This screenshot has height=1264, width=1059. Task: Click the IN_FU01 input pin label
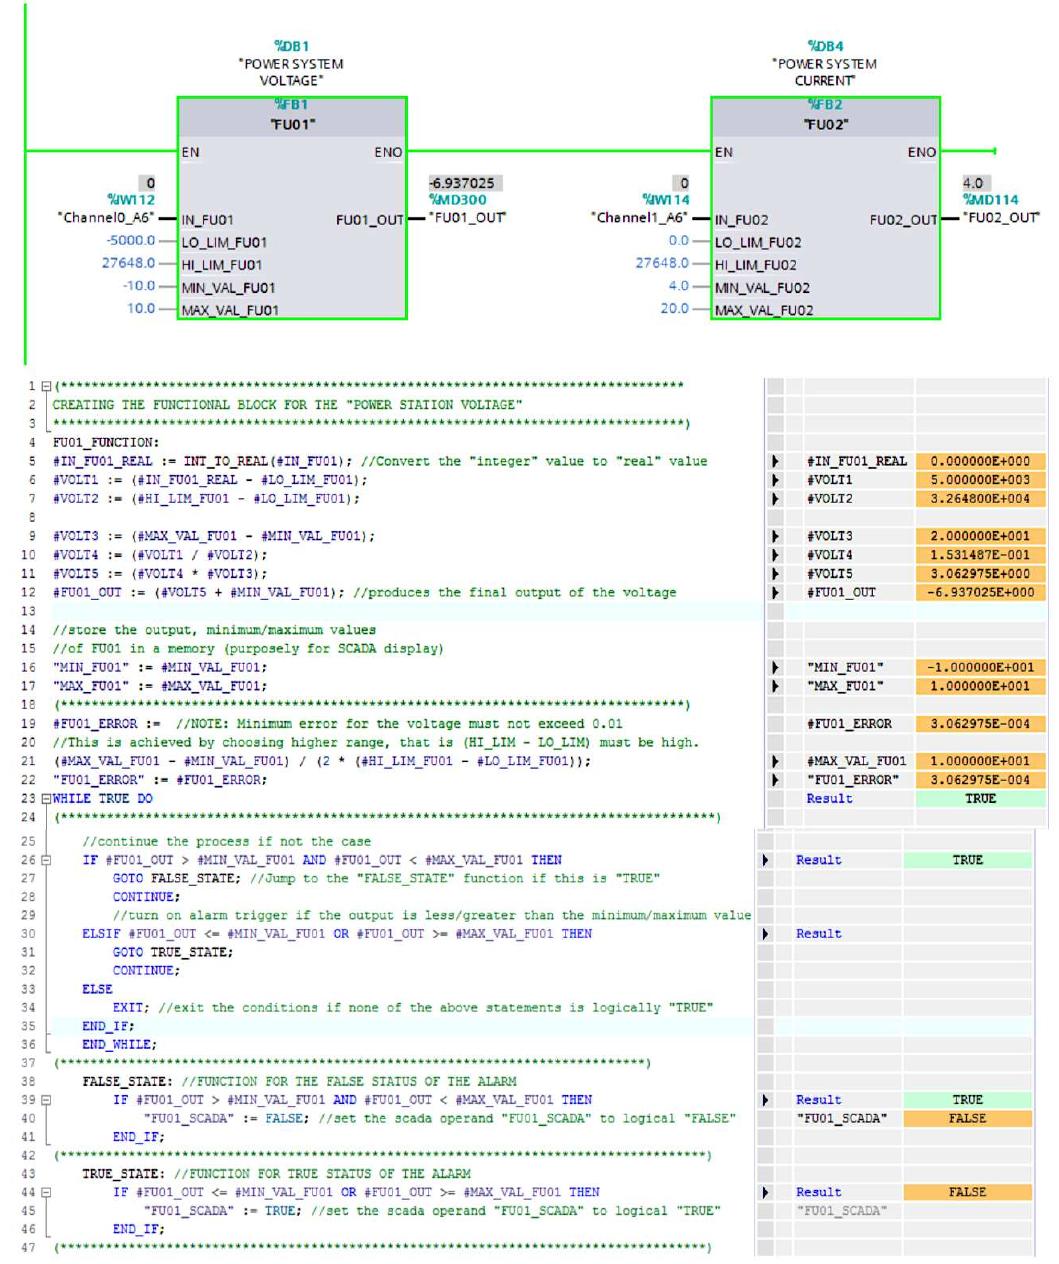coord(208,220)
